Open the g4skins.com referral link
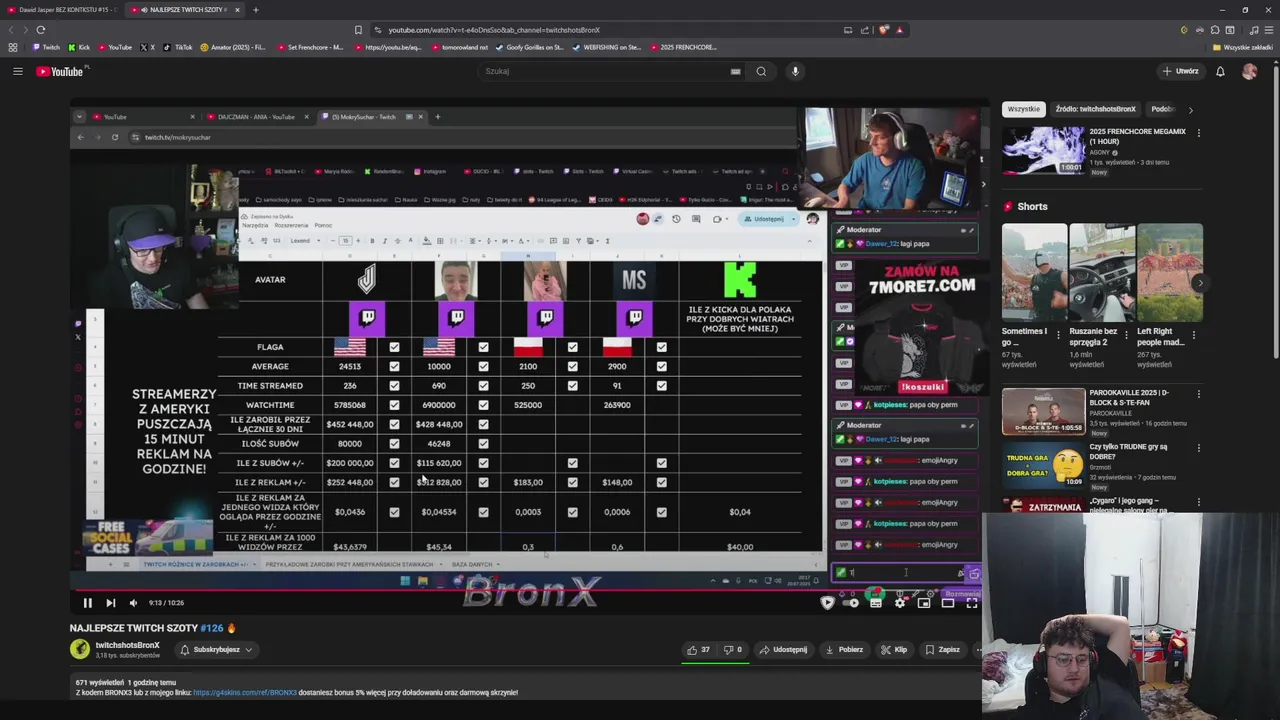This screenshot has width=1280, height=720. coord(245,692)
